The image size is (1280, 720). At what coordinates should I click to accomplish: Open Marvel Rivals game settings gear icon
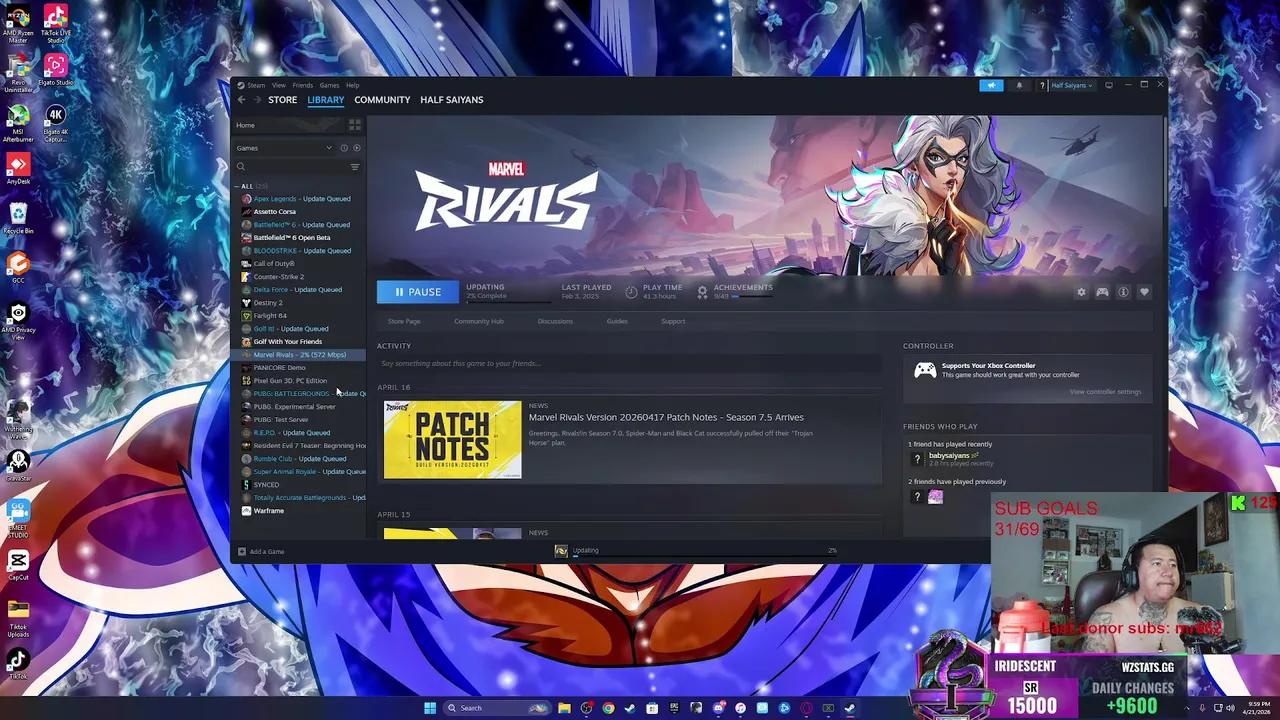click(1081, 292)
